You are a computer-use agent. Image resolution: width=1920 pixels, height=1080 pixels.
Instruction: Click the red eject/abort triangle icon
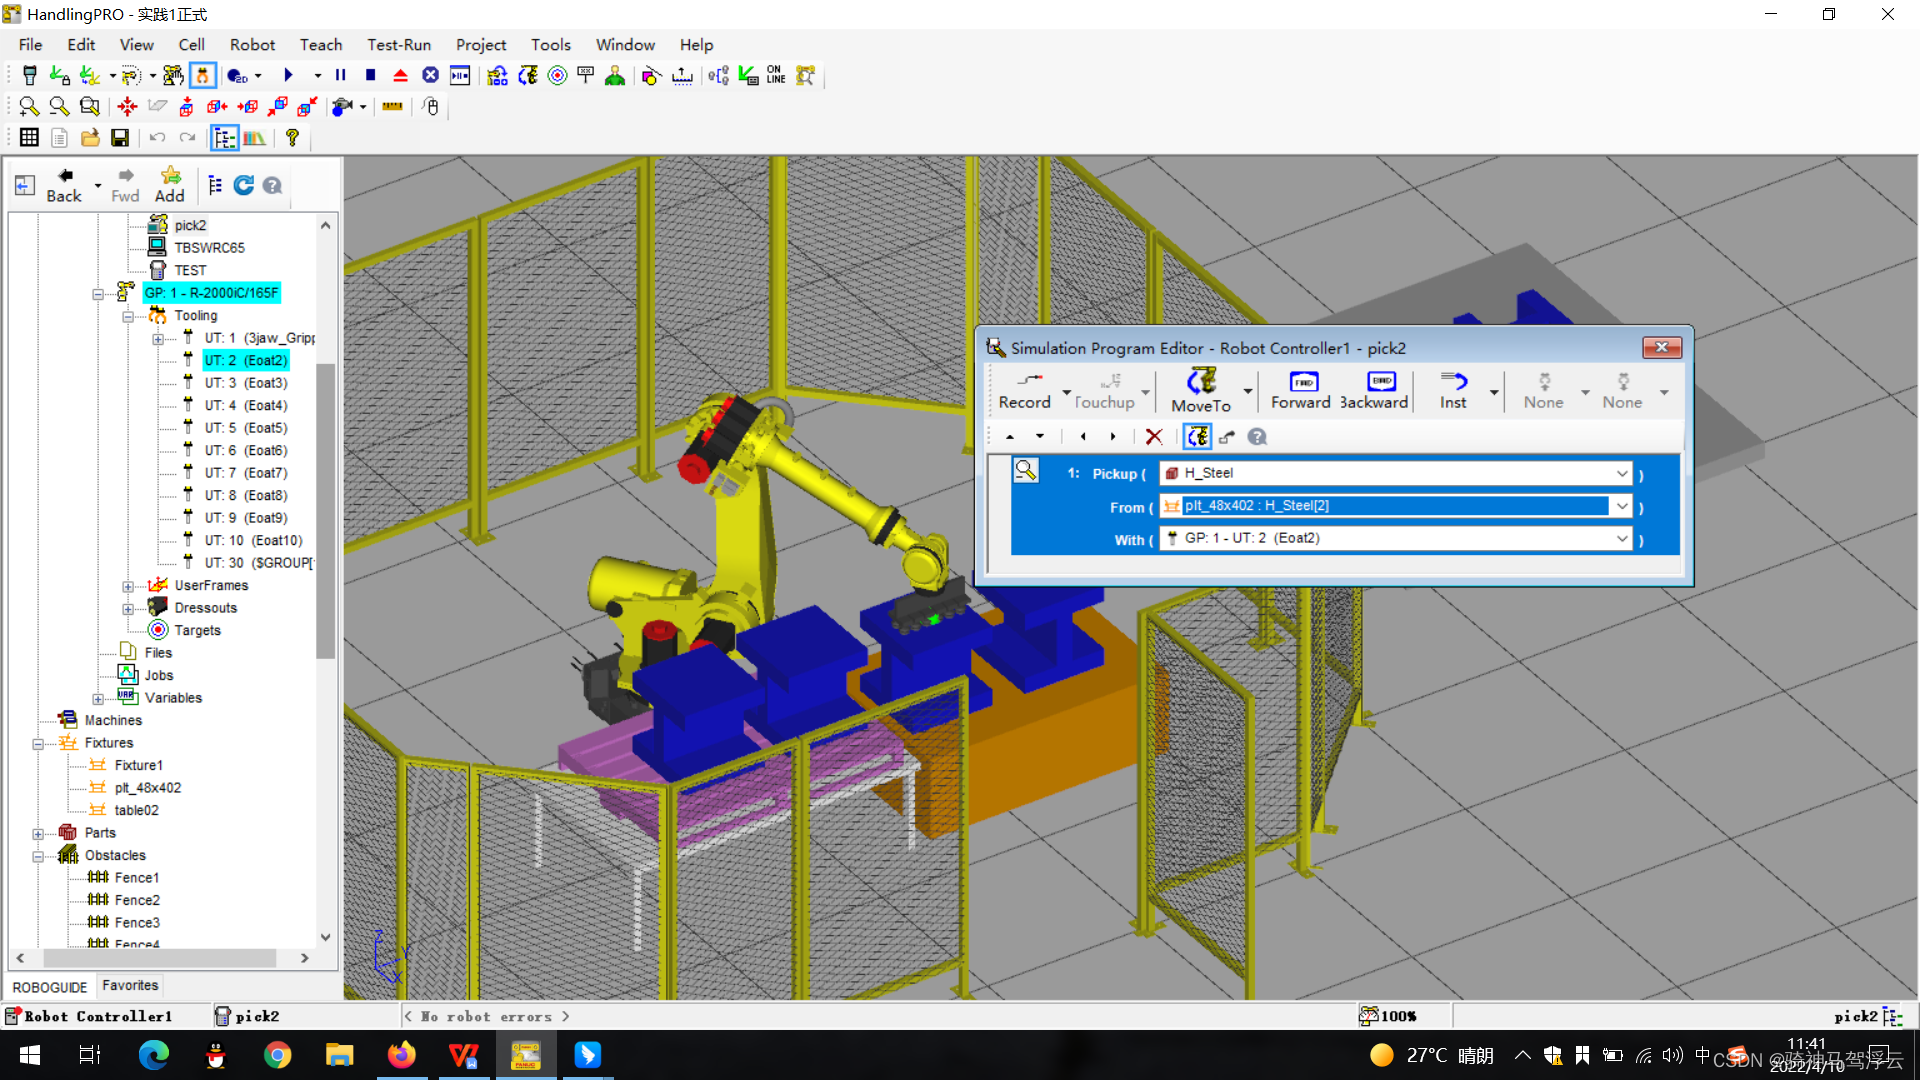click(401, 76)
